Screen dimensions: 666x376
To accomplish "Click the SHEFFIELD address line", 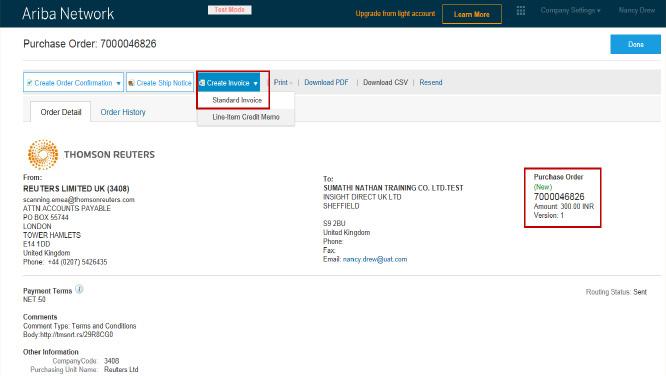I will [x=341, y=206].
